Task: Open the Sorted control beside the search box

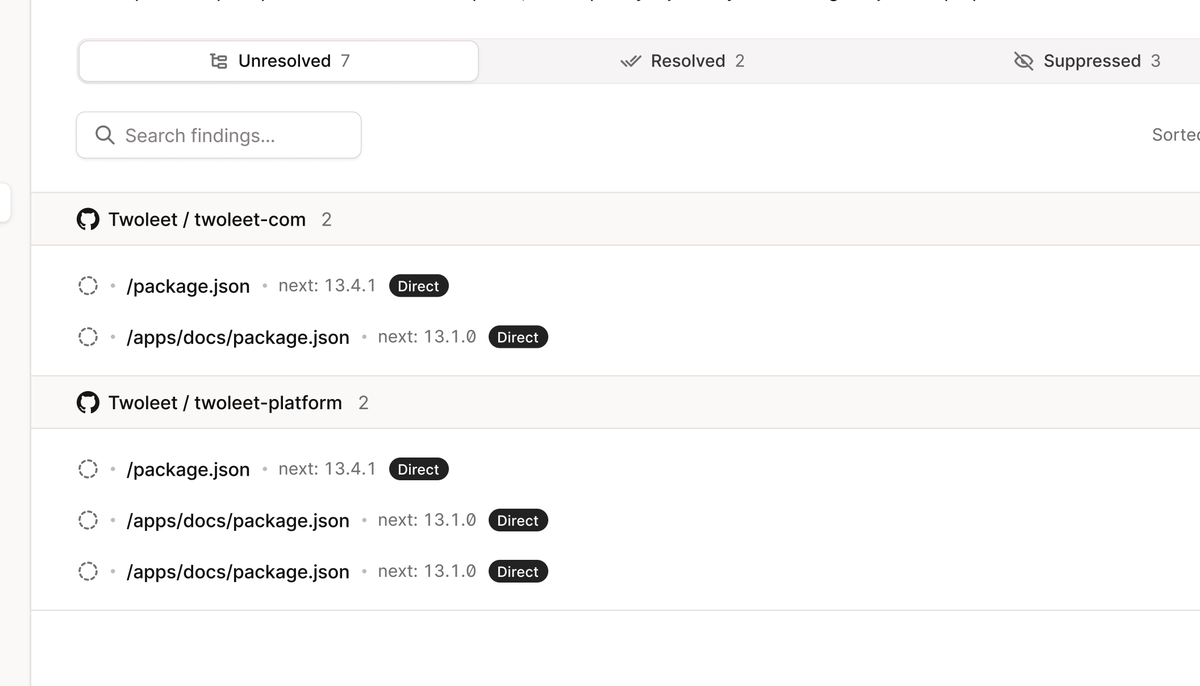Action: pos(1176,135)
